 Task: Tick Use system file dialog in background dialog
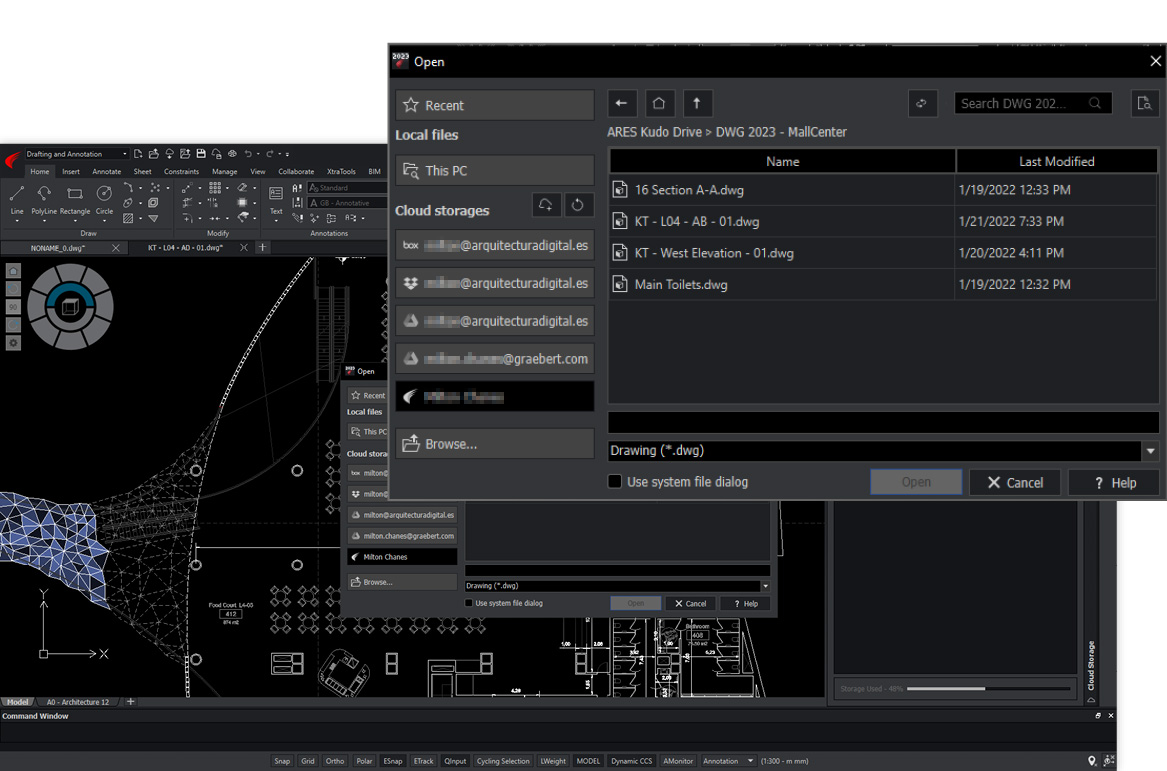pos(469,604)
